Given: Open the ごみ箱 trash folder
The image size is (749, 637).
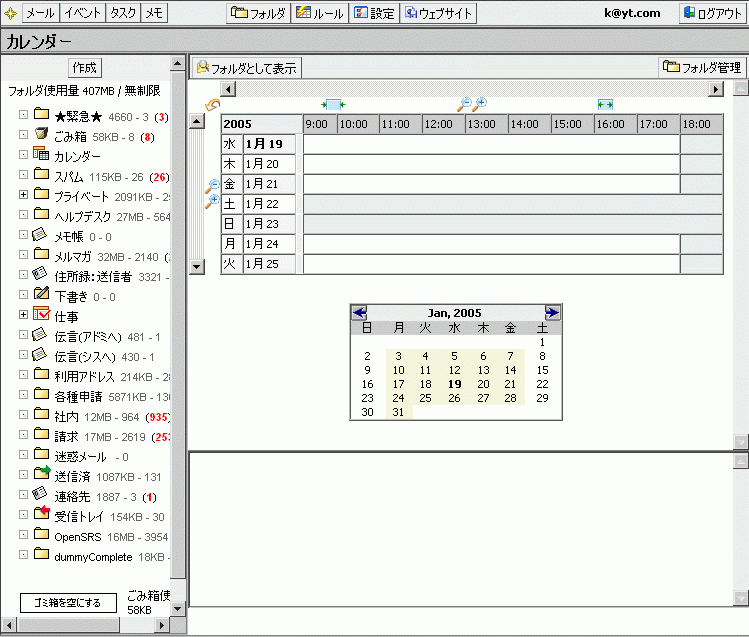Looking at the screenshot, I should tap(70, 135).
